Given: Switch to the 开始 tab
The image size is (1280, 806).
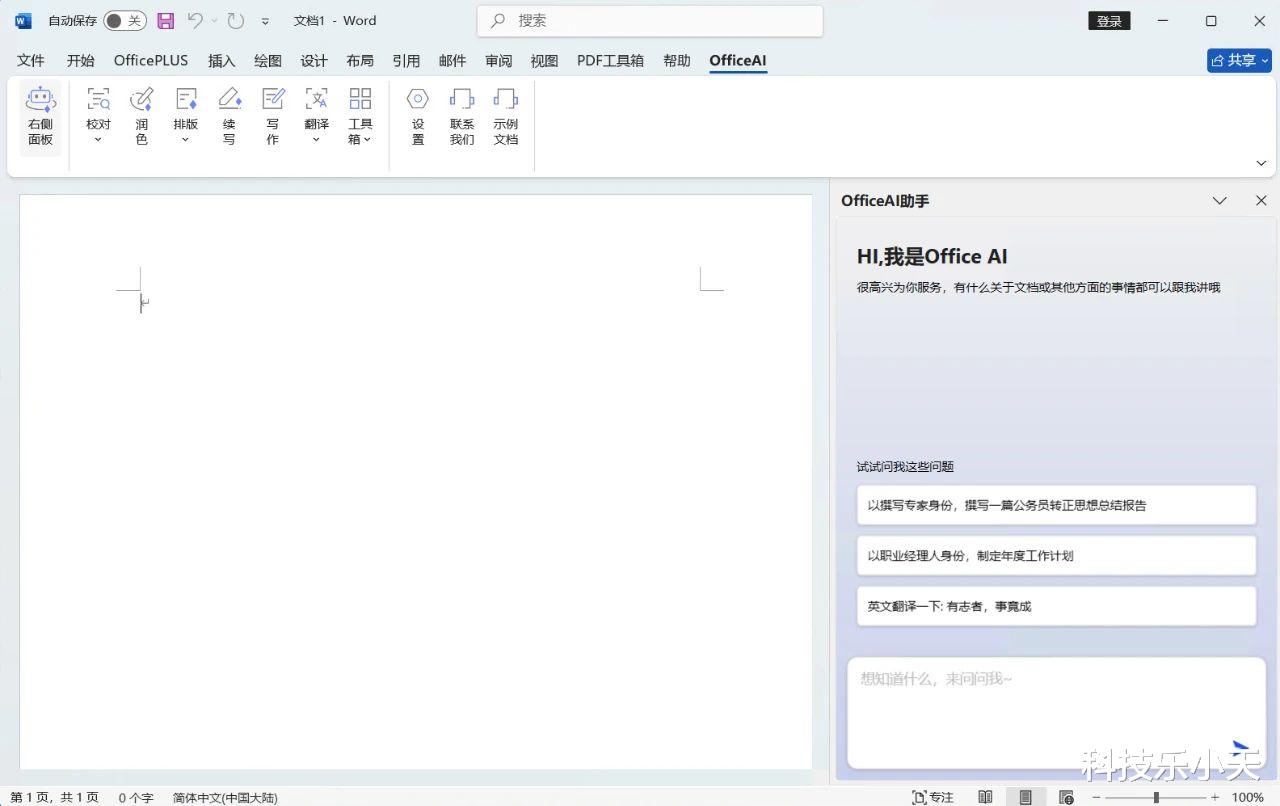Looking at the screenshot, I should [x=81, y=61].
